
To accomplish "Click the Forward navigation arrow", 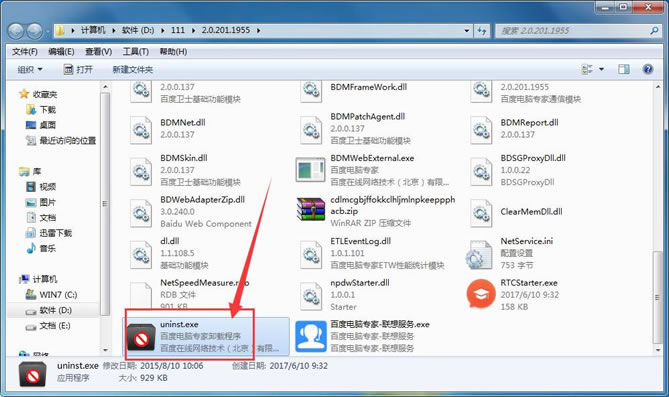I will point(35,30).
